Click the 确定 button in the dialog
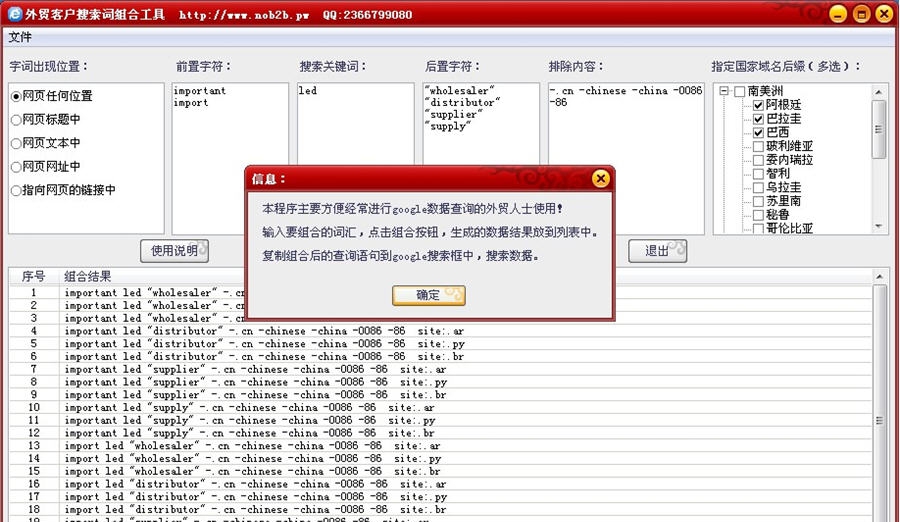The width and height of the screenshot is (900, 522). tap(429, 295)
